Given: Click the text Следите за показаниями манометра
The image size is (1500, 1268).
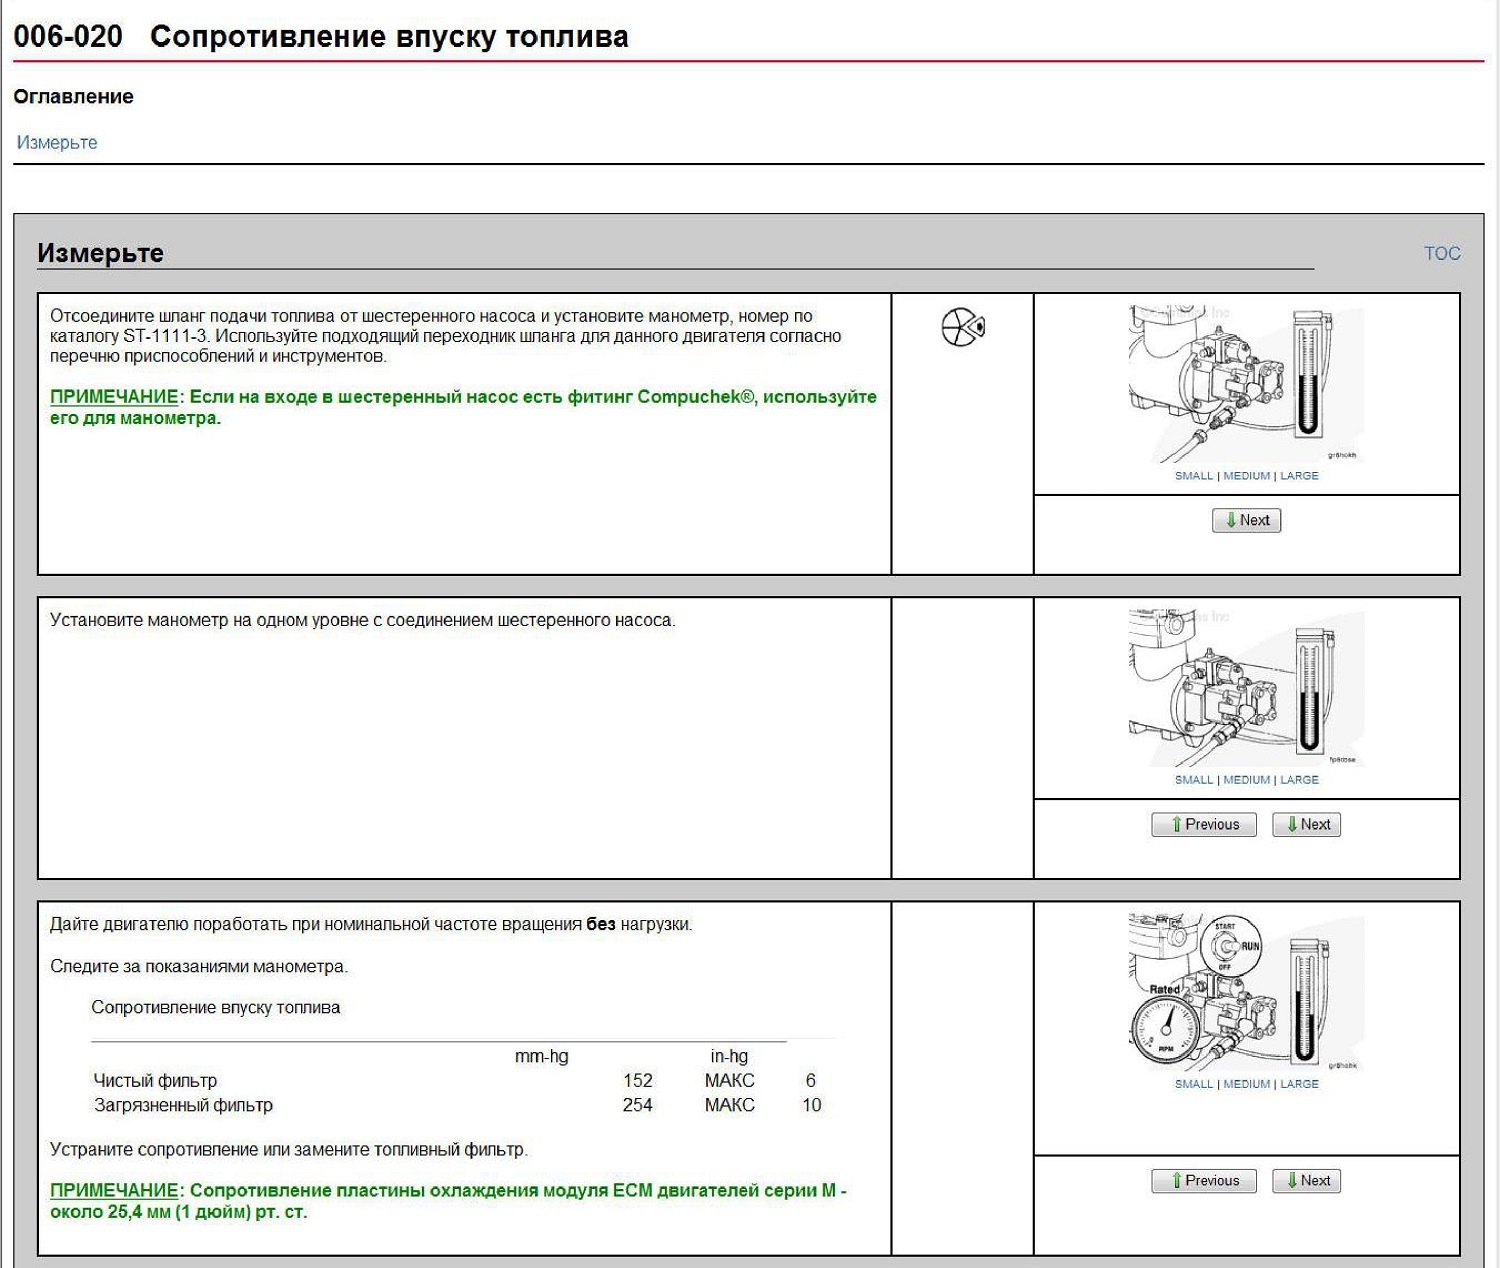Looking at the screenshot, I should (x=199, y=966).
